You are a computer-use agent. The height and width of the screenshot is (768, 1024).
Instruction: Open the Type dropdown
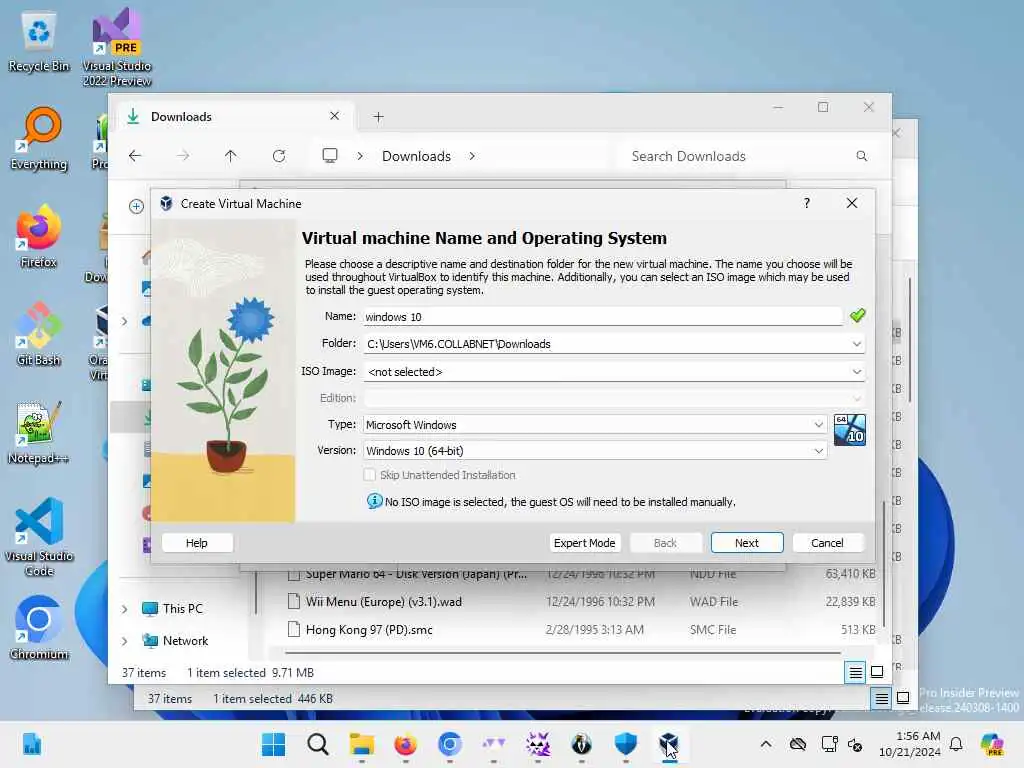click(x=818, y=424)
